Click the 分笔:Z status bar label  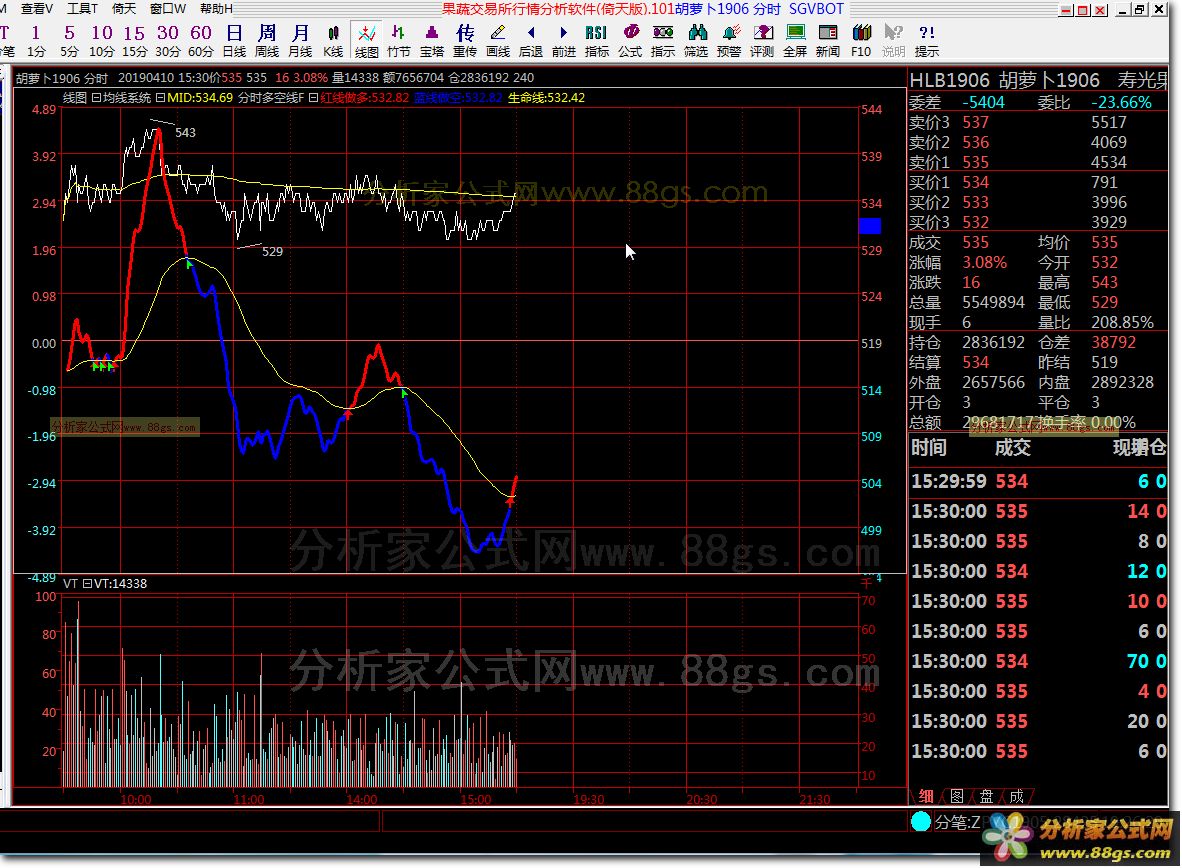coord(957,822)
